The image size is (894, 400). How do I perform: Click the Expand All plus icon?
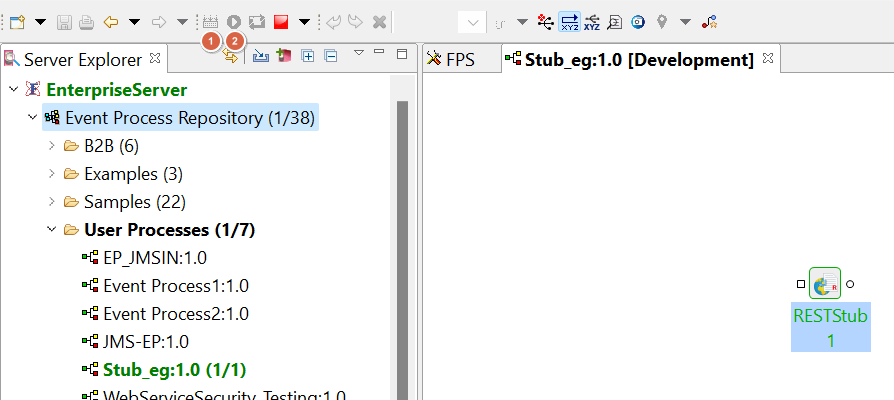[x=308, y=55]
